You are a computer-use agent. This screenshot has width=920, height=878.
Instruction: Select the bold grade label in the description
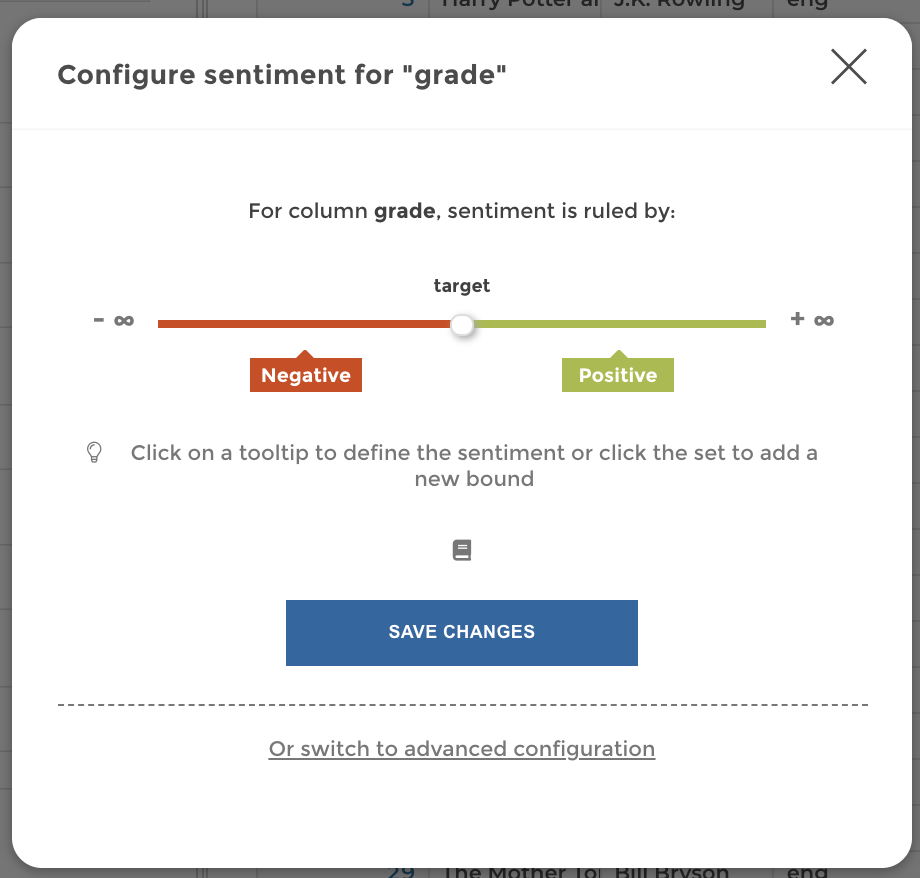click(x=404, y=211)
